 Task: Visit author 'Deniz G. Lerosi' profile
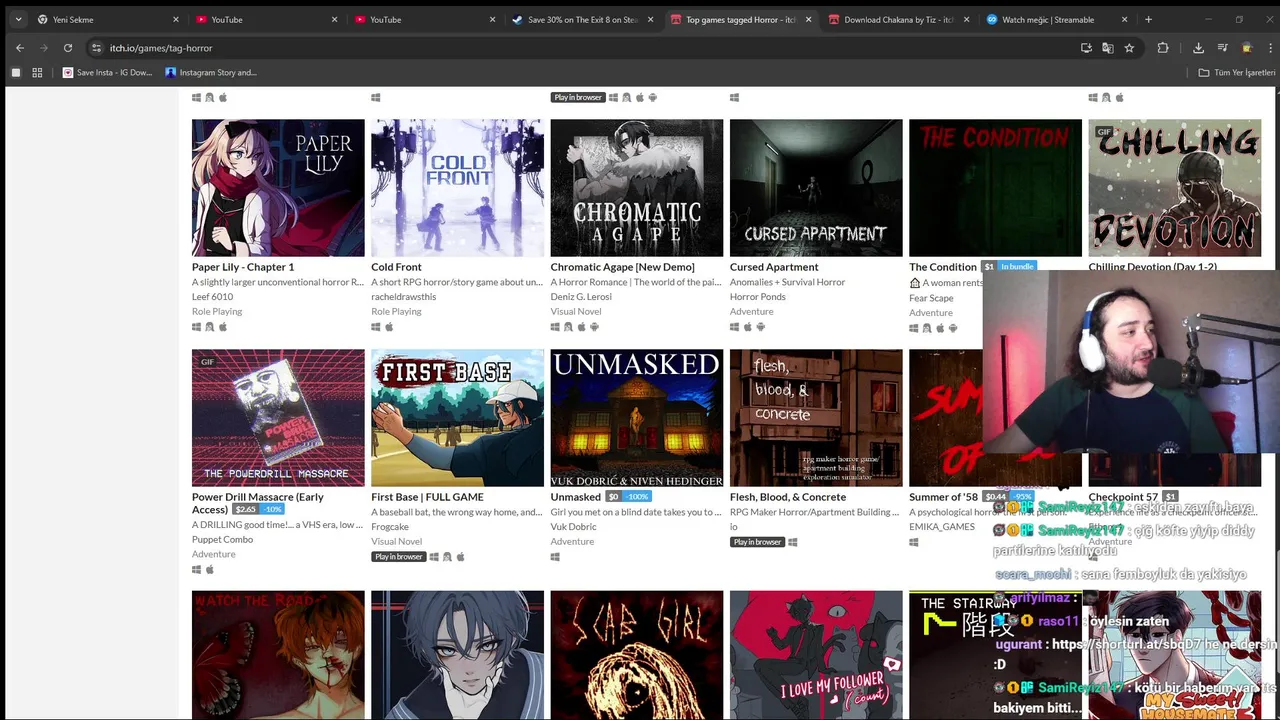581,297
